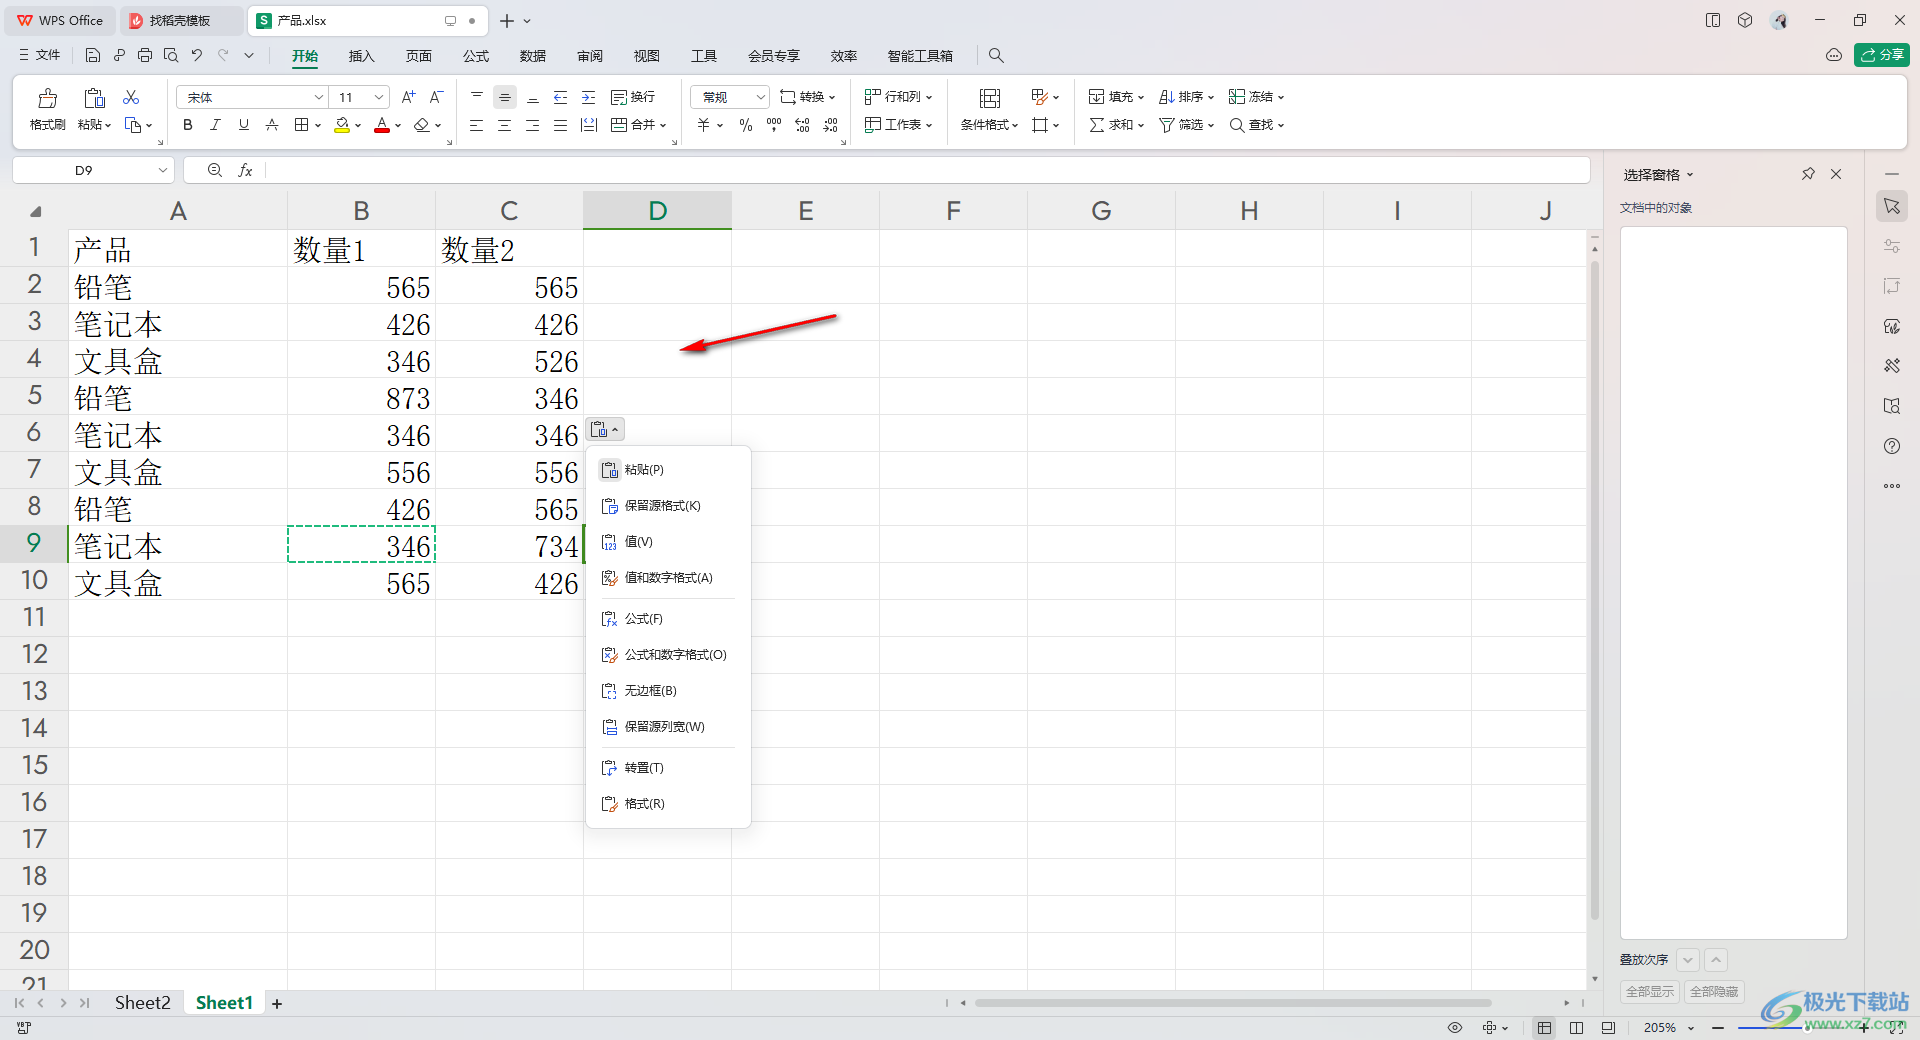Click the sidebar help question icon

tap(1892, 446)
